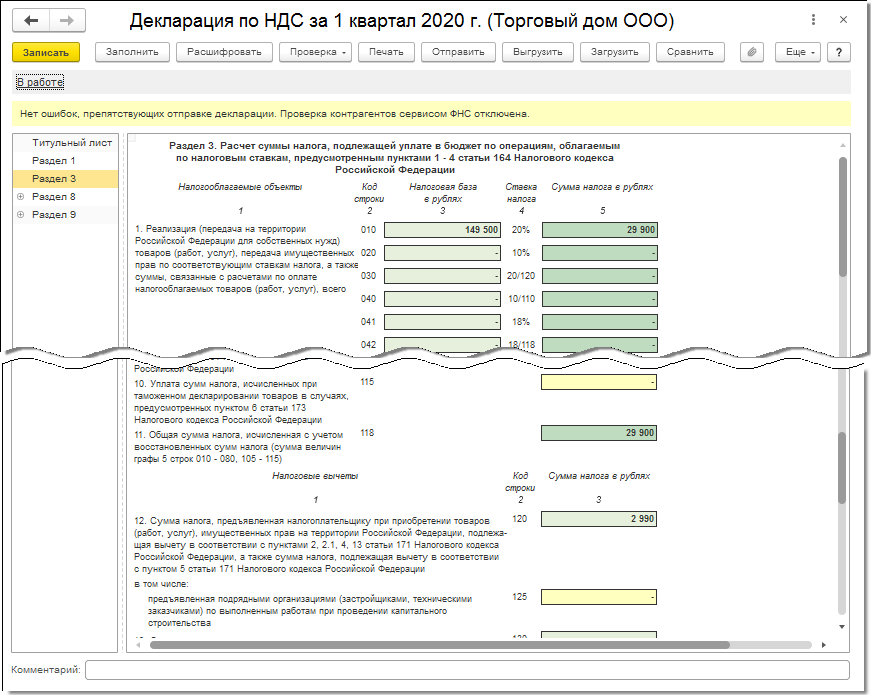
Task: Click line 125 yellow deduction field
Action: [x=599, y=597]
